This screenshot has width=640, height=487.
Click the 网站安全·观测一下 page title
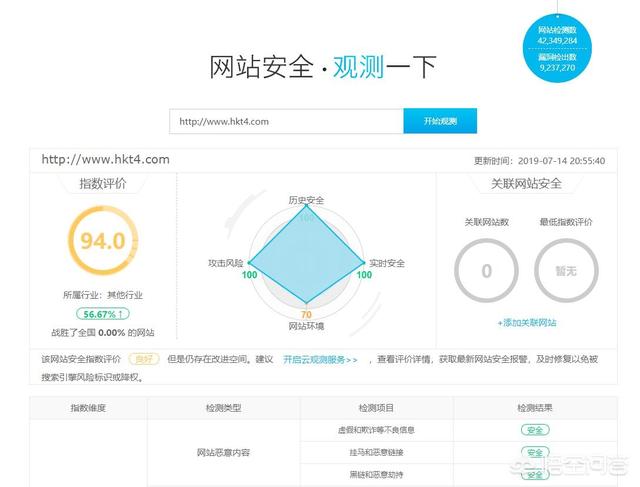pos(323,67)
